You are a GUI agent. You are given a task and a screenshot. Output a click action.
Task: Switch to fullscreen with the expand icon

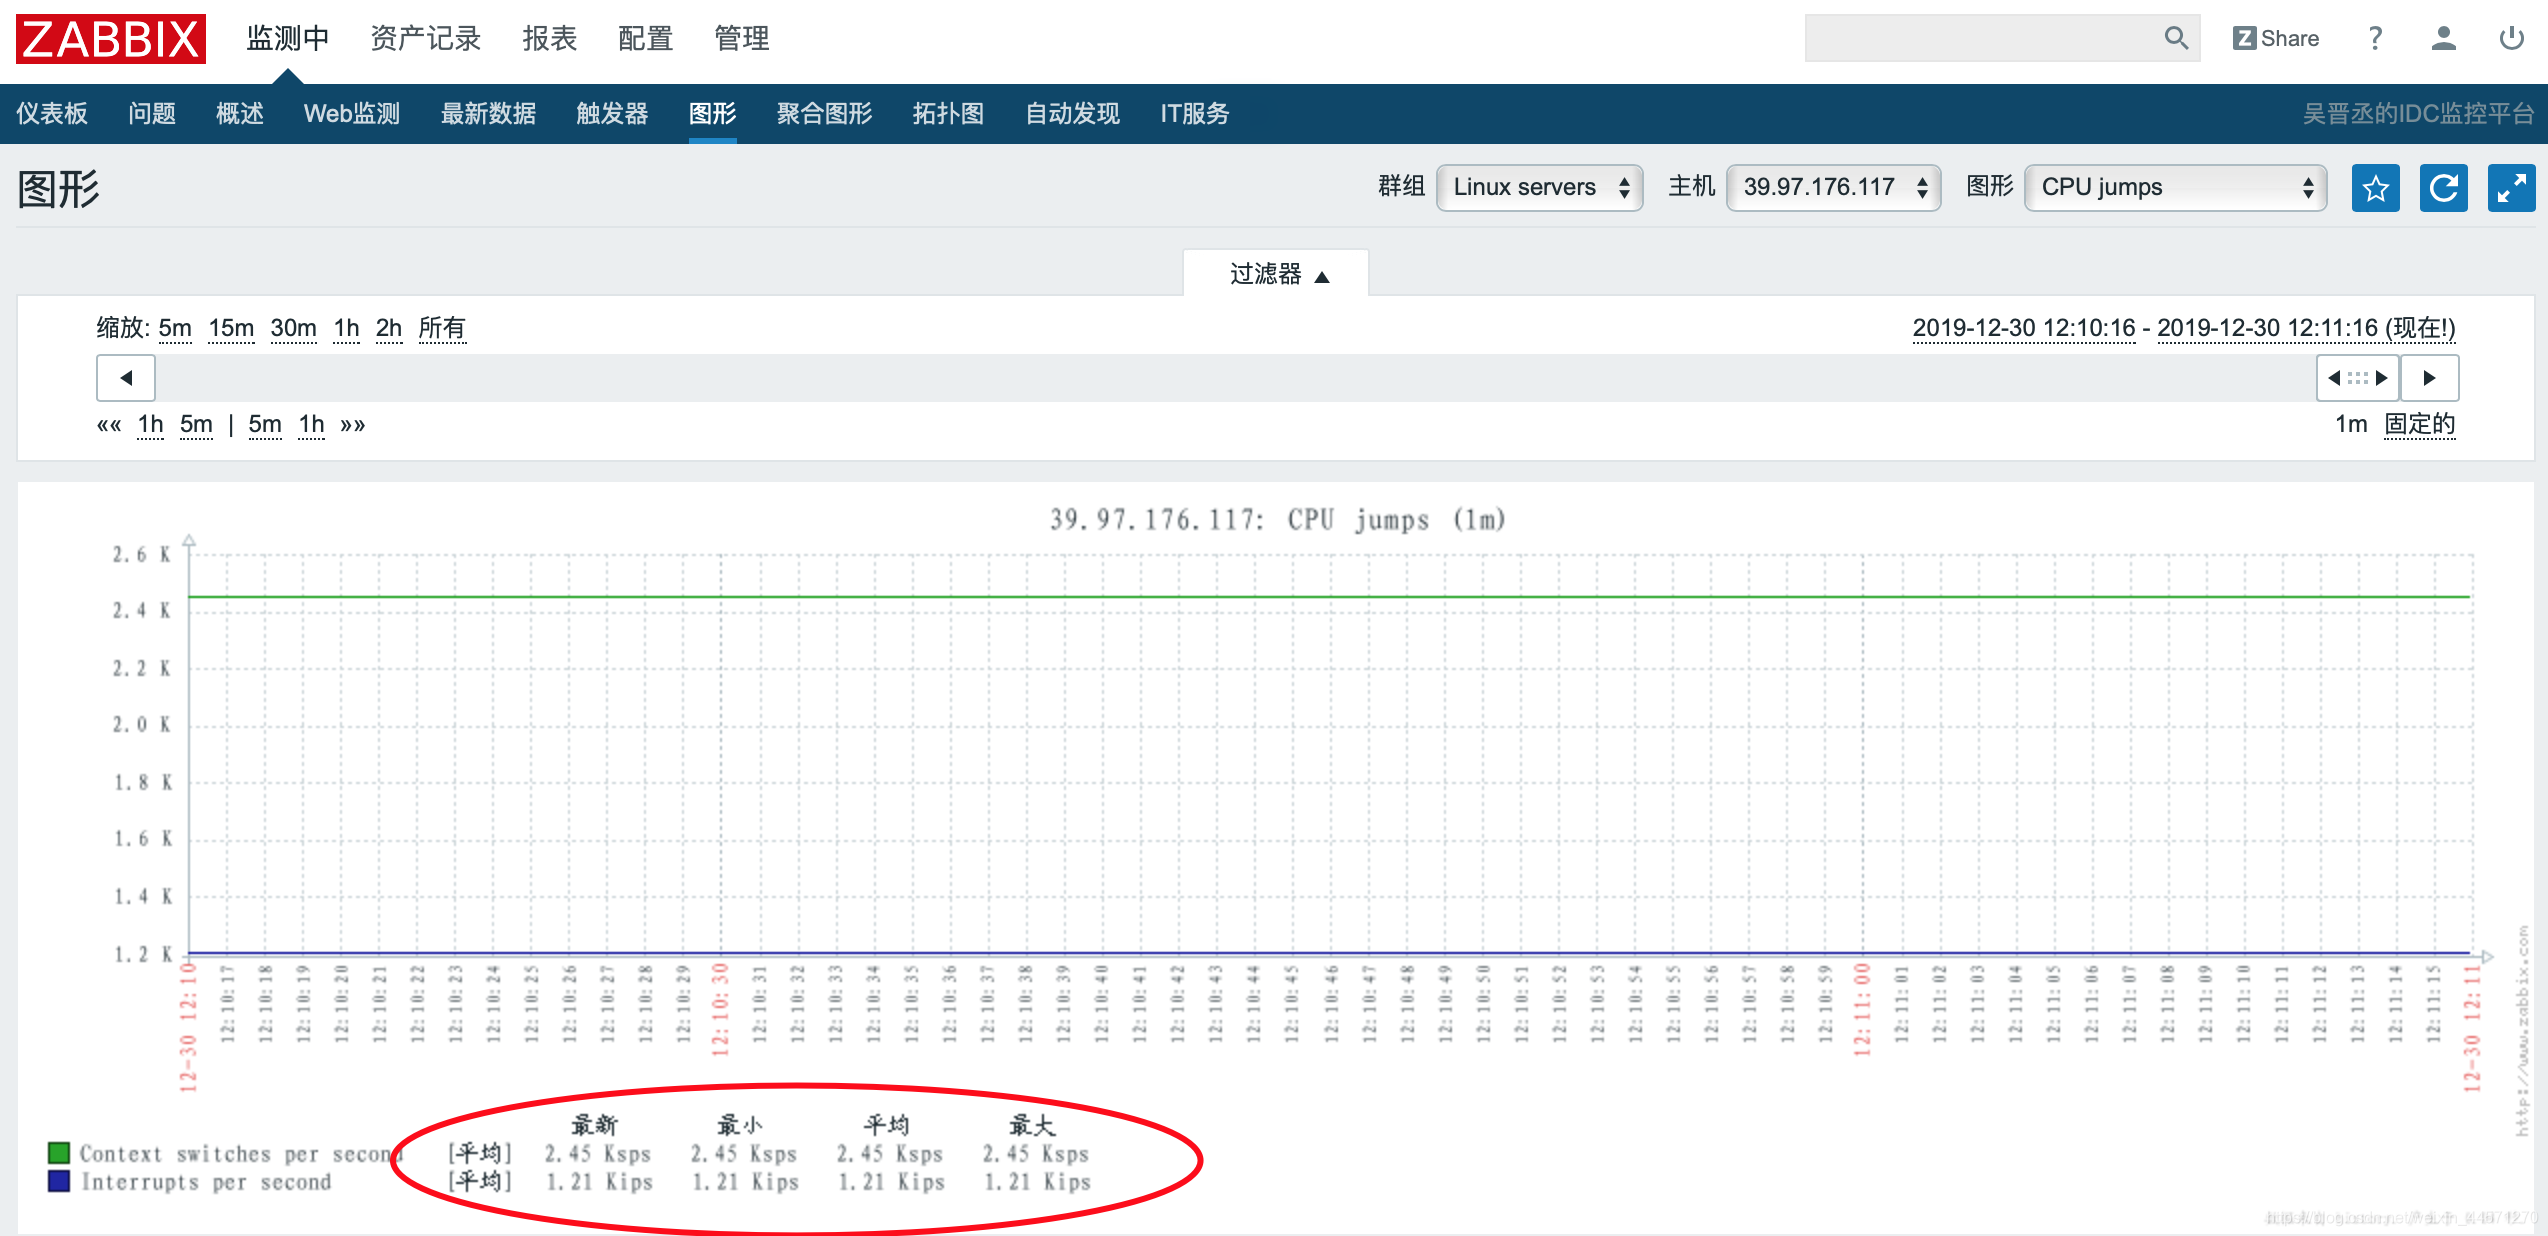2511,188
